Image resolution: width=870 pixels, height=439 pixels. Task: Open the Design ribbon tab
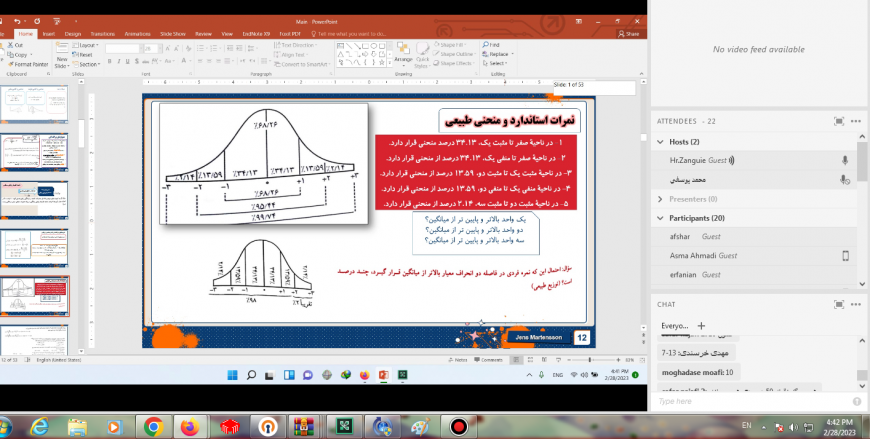point(73,34)
